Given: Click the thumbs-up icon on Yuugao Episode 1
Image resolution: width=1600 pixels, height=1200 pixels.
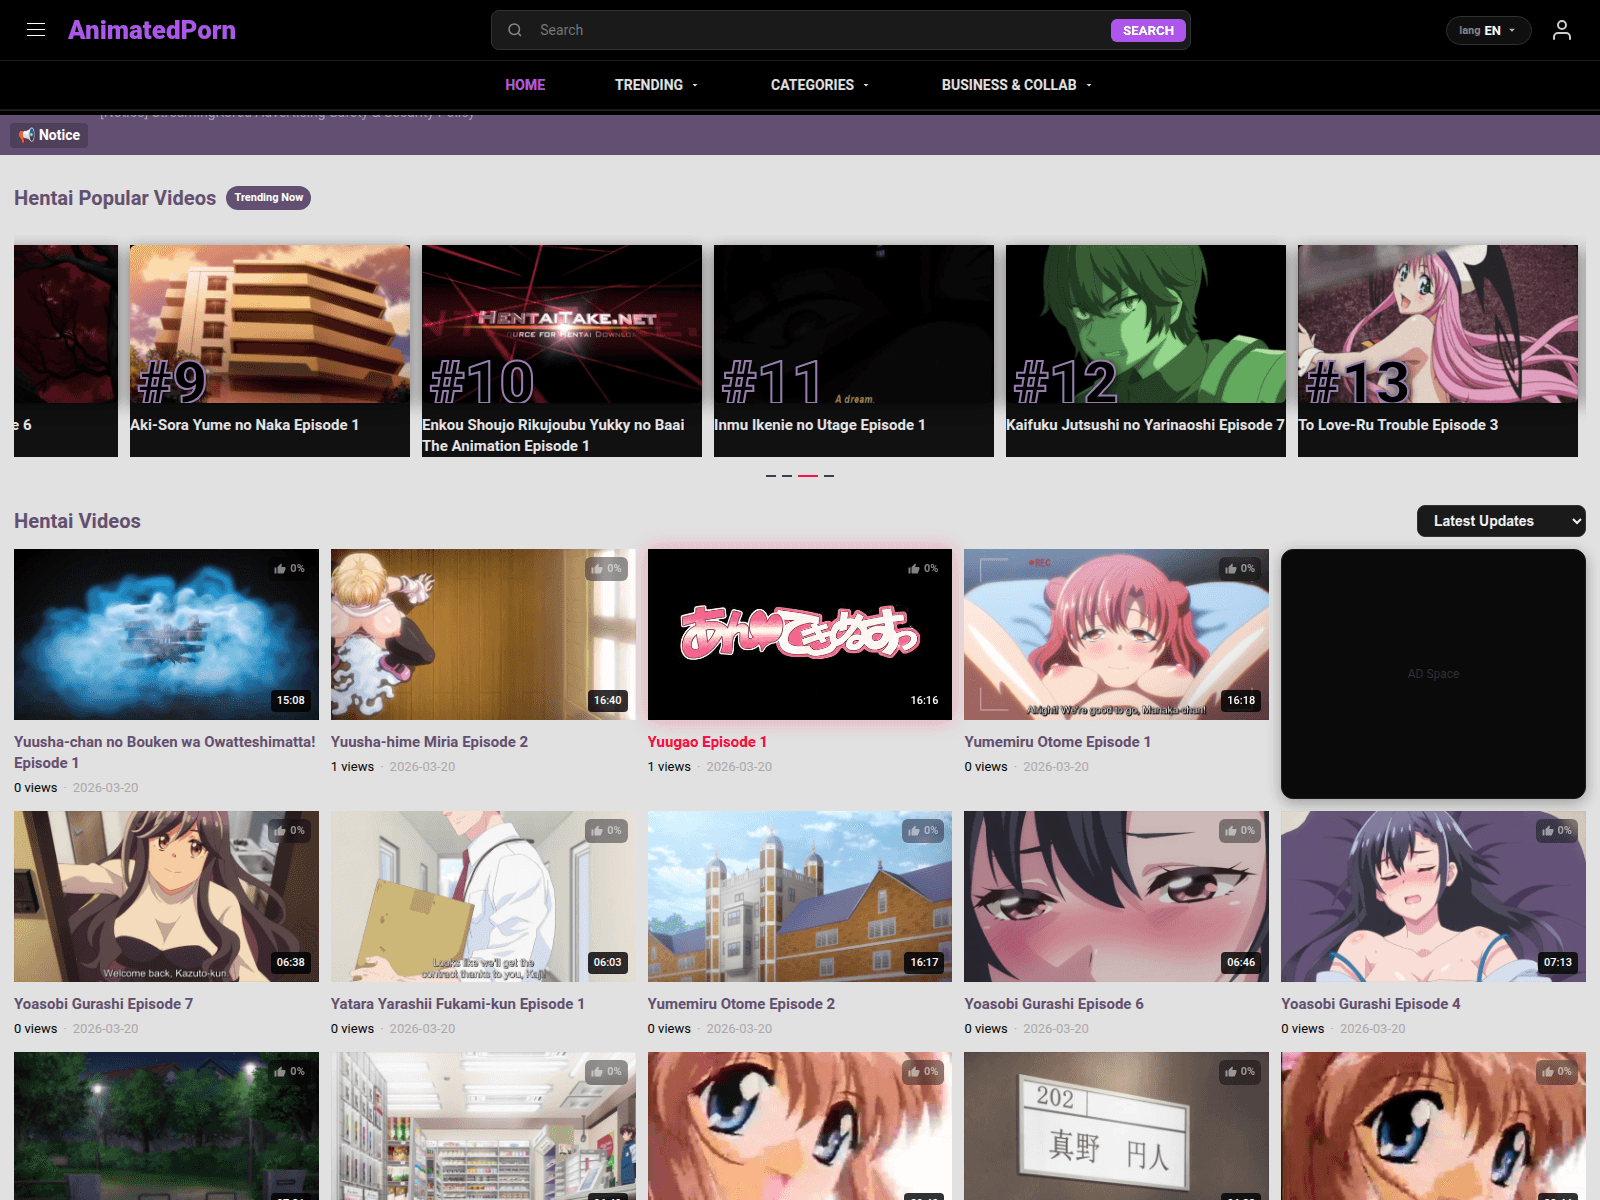Looking at the screenshot, I should pos(916,568).
